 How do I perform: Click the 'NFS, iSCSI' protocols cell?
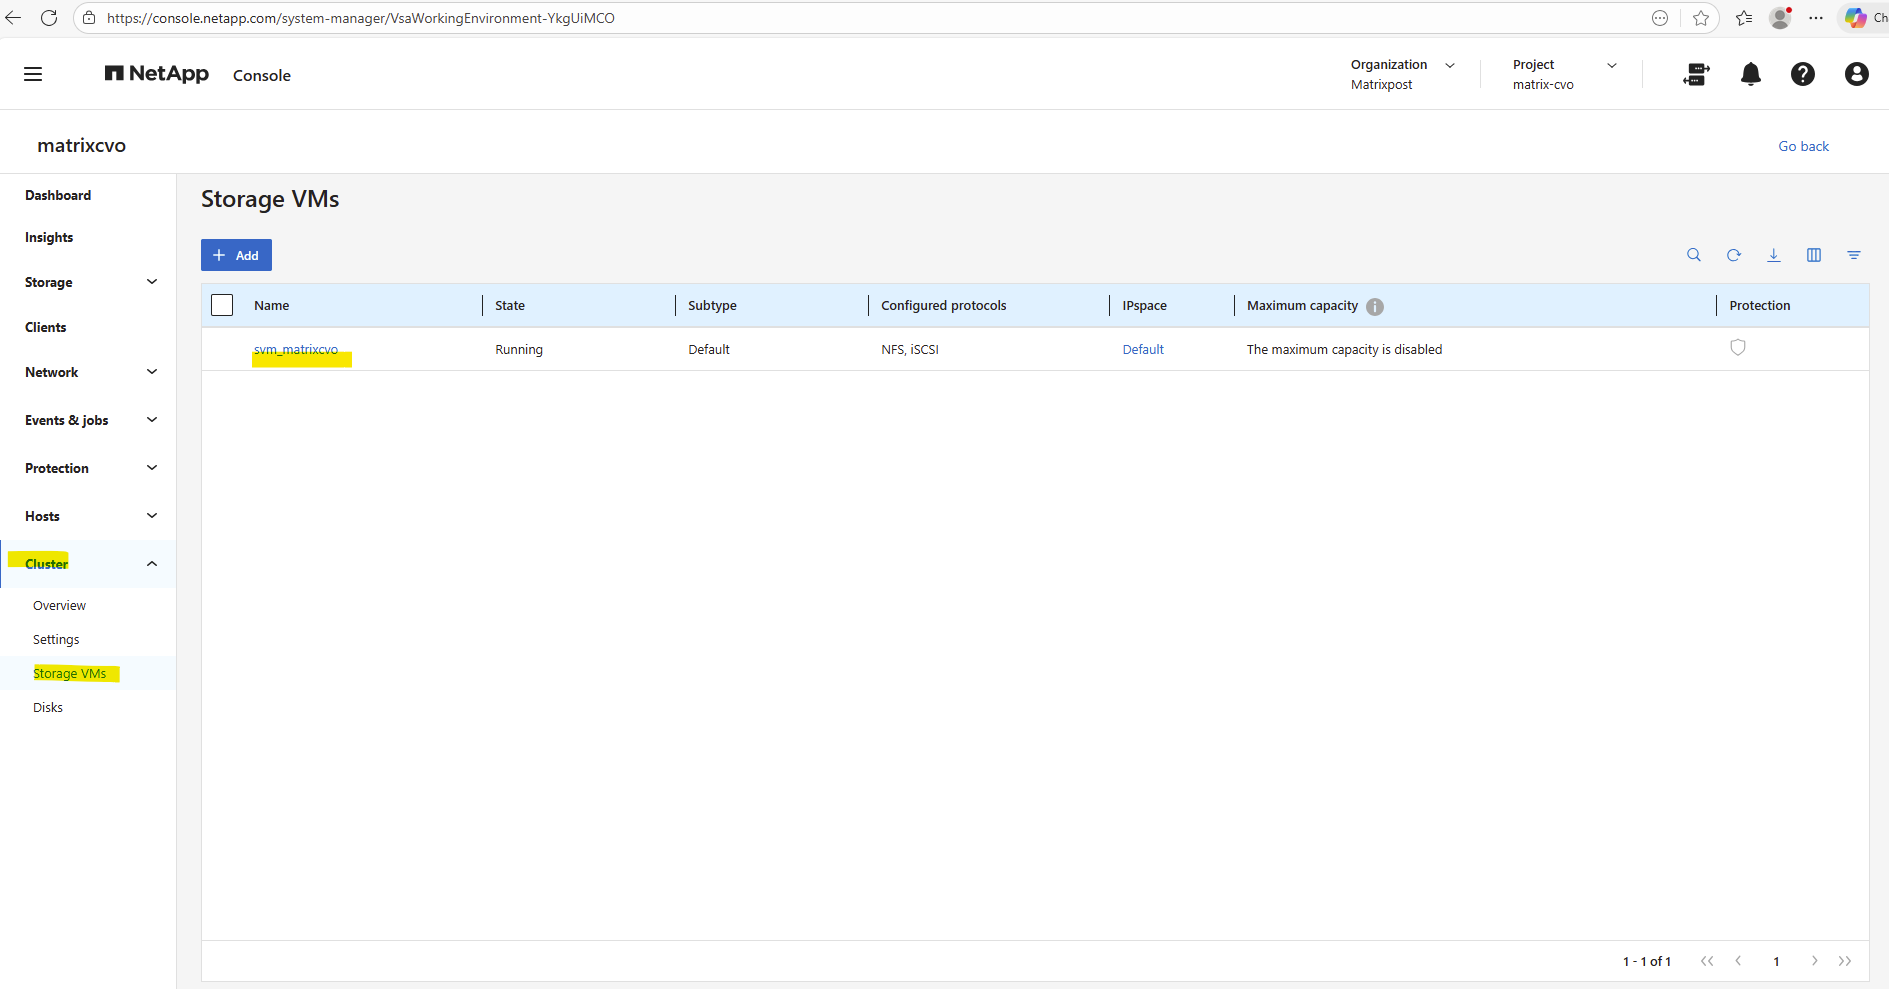910,349
